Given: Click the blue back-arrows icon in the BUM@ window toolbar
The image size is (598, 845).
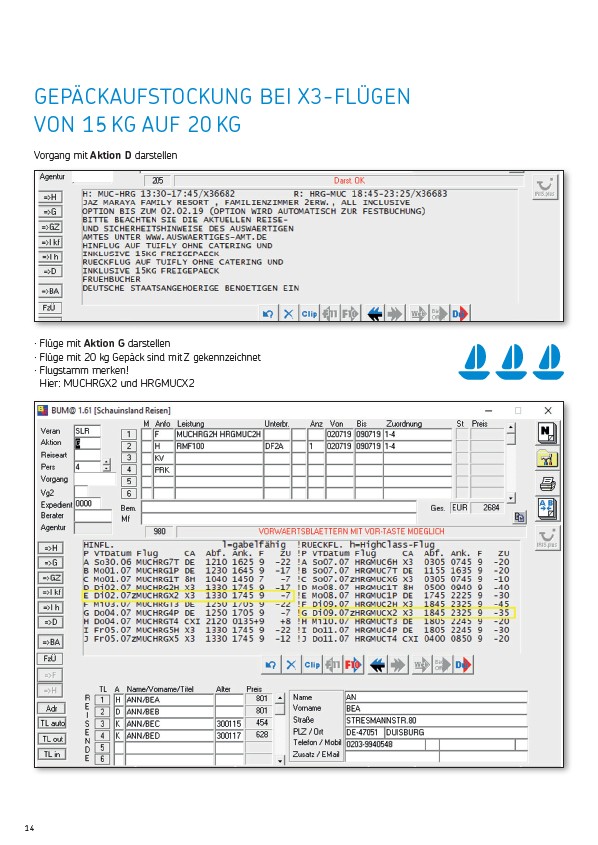Looking at the screenshot, I should [377, 666].
